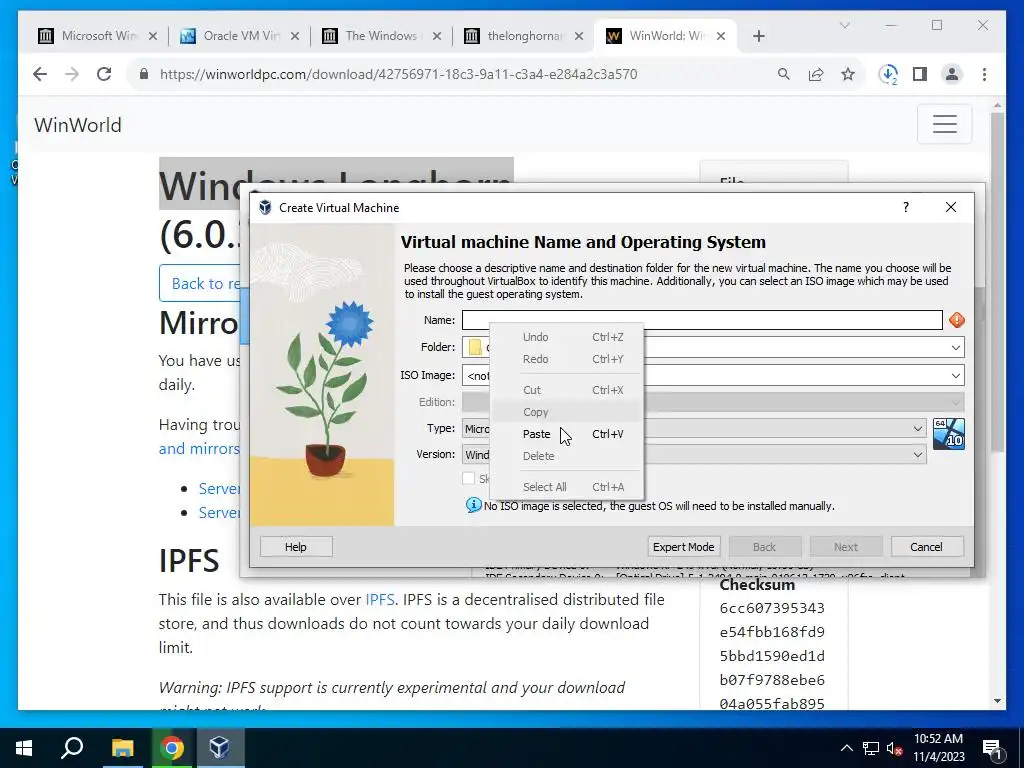This screenshot has height=768, width=1024.
Task: Open Chrome profile avatar
Action: (952, 74)
